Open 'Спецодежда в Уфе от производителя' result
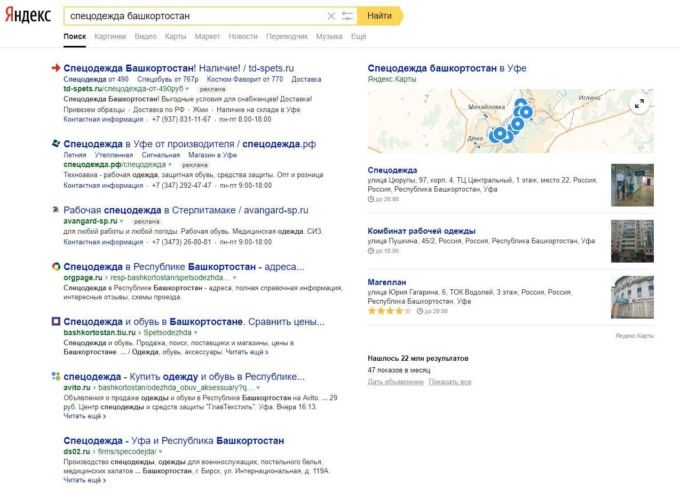 tap(190, 144)
